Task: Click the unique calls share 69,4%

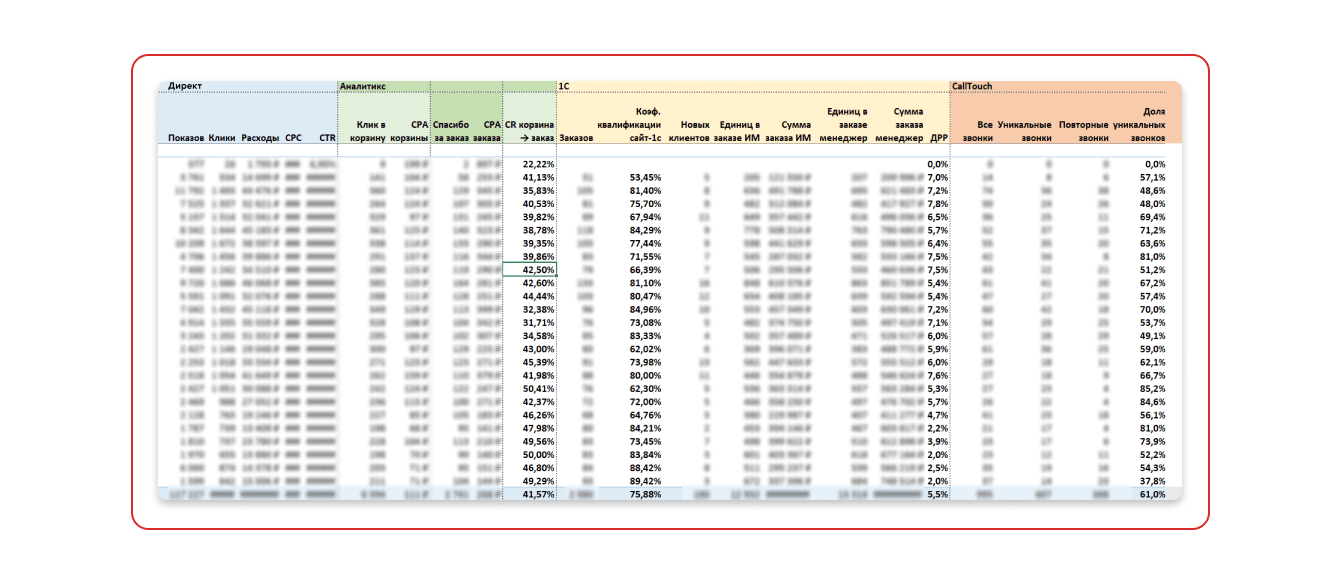Action: [x=1155, y=216]
